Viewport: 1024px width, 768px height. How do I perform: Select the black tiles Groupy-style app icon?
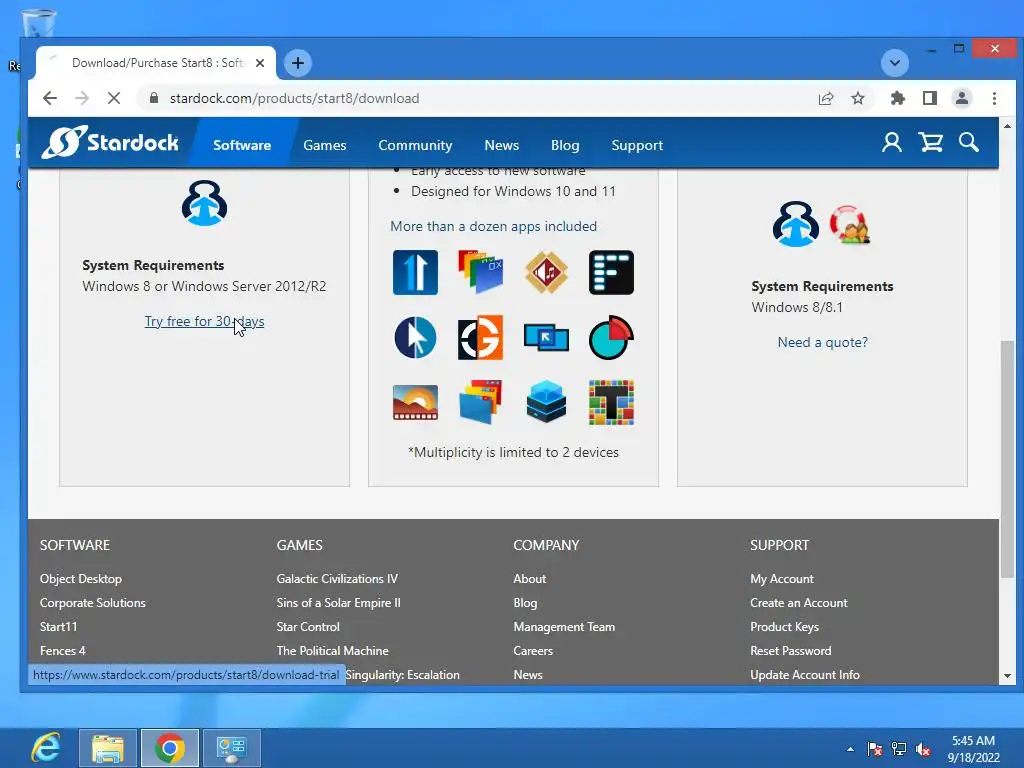click(x=611, y=272)
